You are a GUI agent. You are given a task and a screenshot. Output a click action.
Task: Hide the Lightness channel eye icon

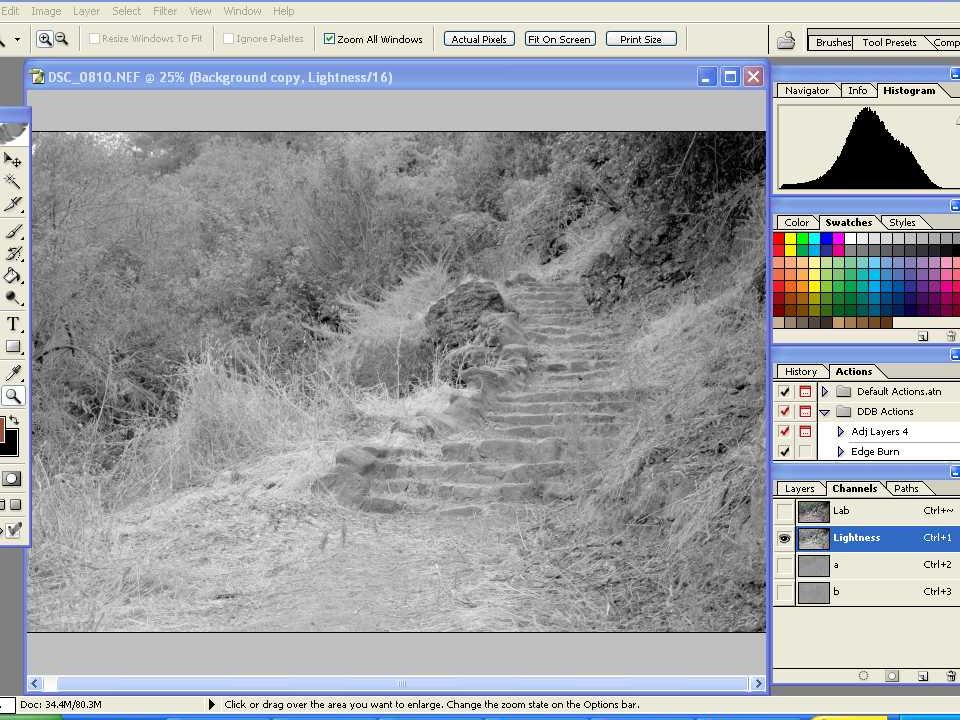[784, 538]
